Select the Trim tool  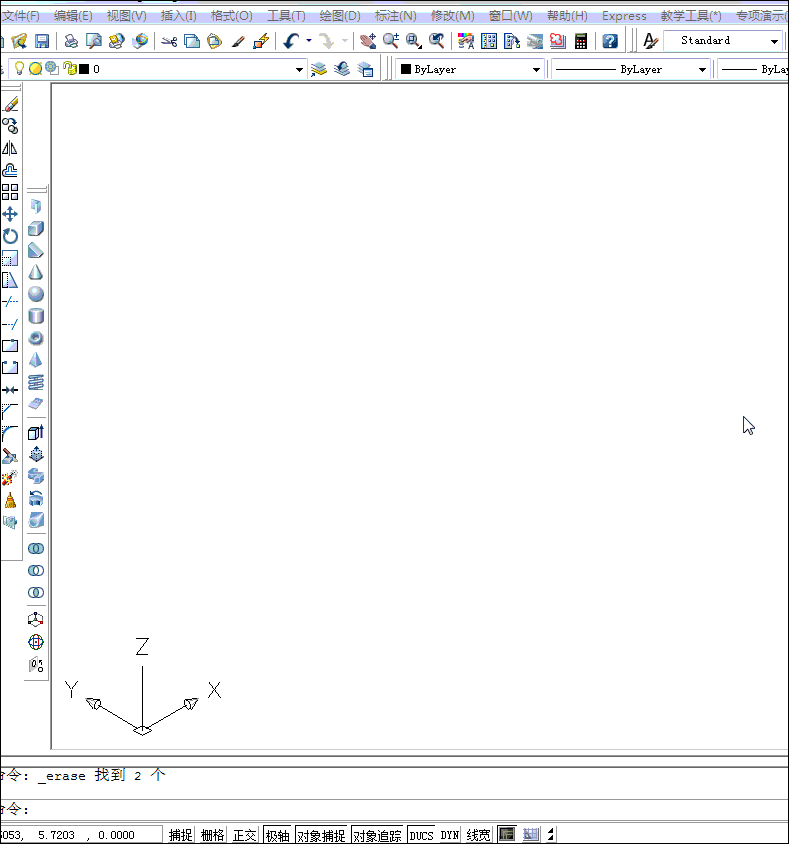coord(10,302)
